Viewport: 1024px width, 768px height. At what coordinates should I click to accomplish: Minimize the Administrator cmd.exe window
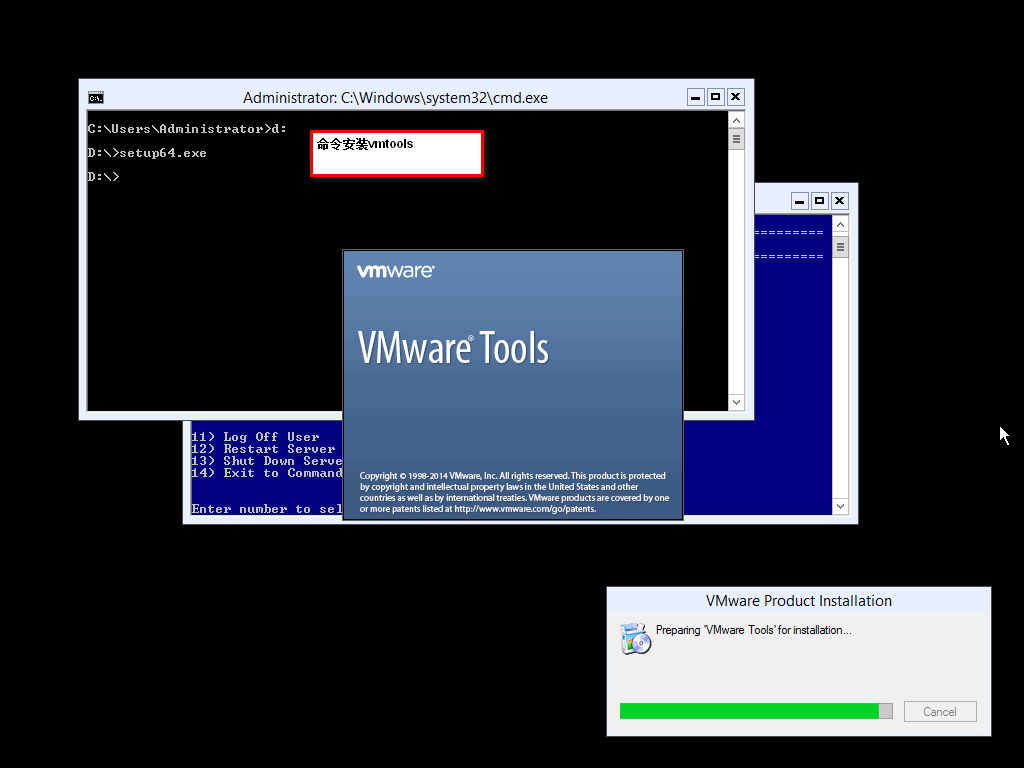[696, 97]
